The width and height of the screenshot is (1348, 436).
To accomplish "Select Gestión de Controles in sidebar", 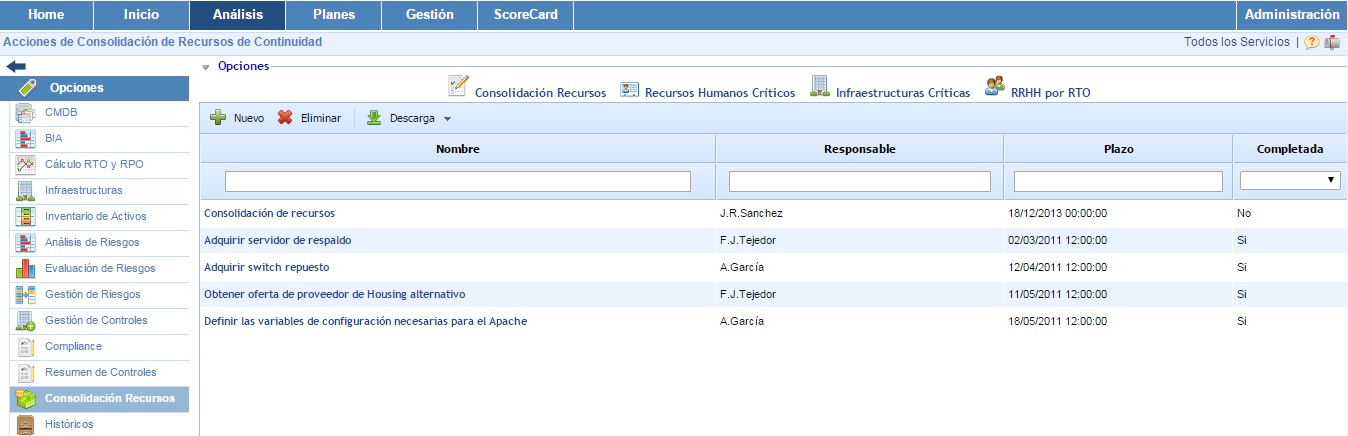I will click(x=96, y=321).
